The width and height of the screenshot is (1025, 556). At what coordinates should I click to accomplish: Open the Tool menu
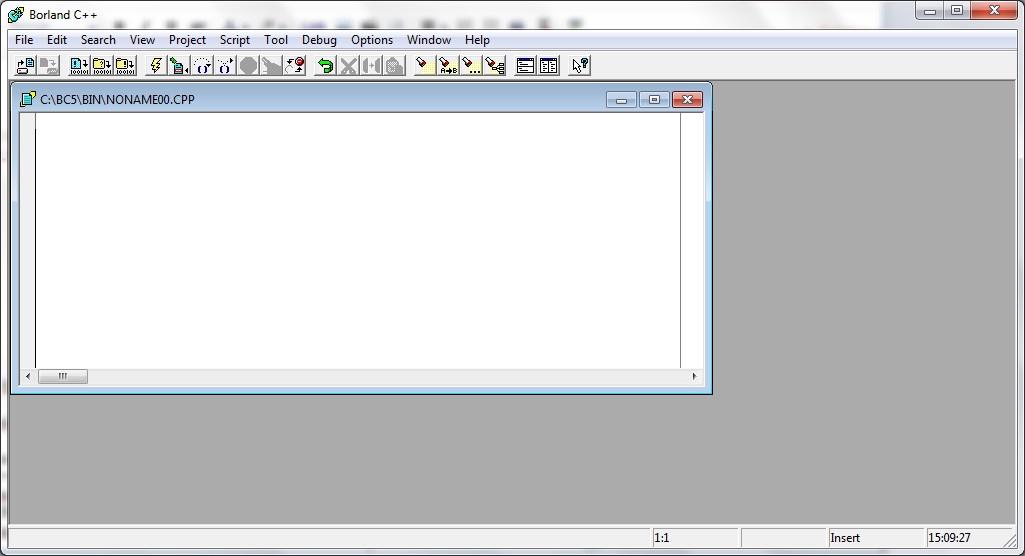[276, 40]
